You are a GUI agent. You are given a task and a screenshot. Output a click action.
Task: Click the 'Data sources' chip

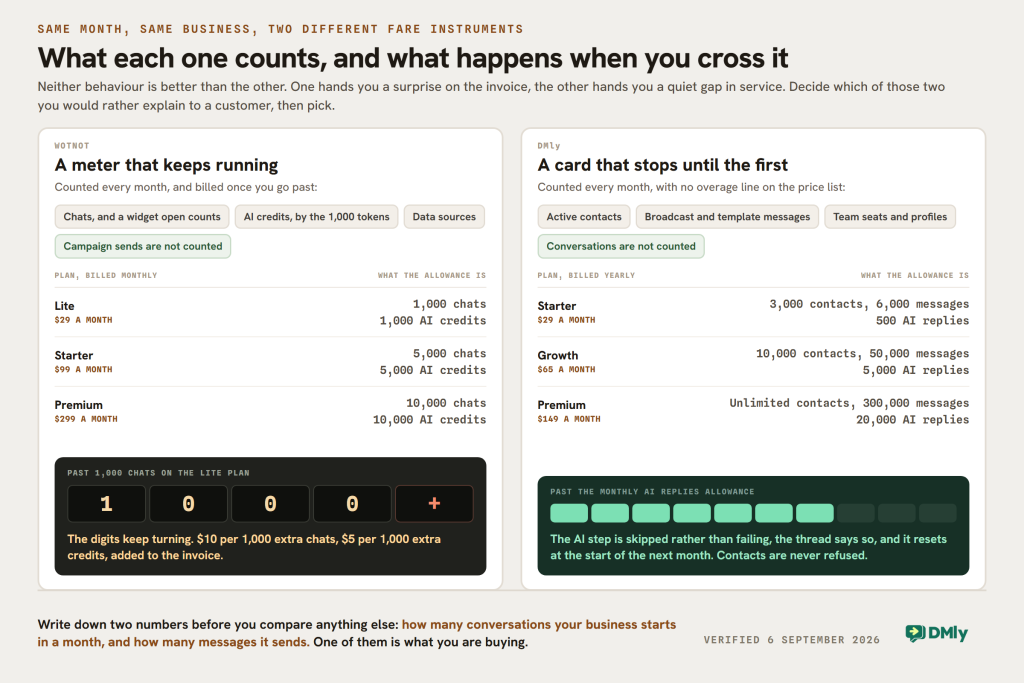(x=444, y=217)
